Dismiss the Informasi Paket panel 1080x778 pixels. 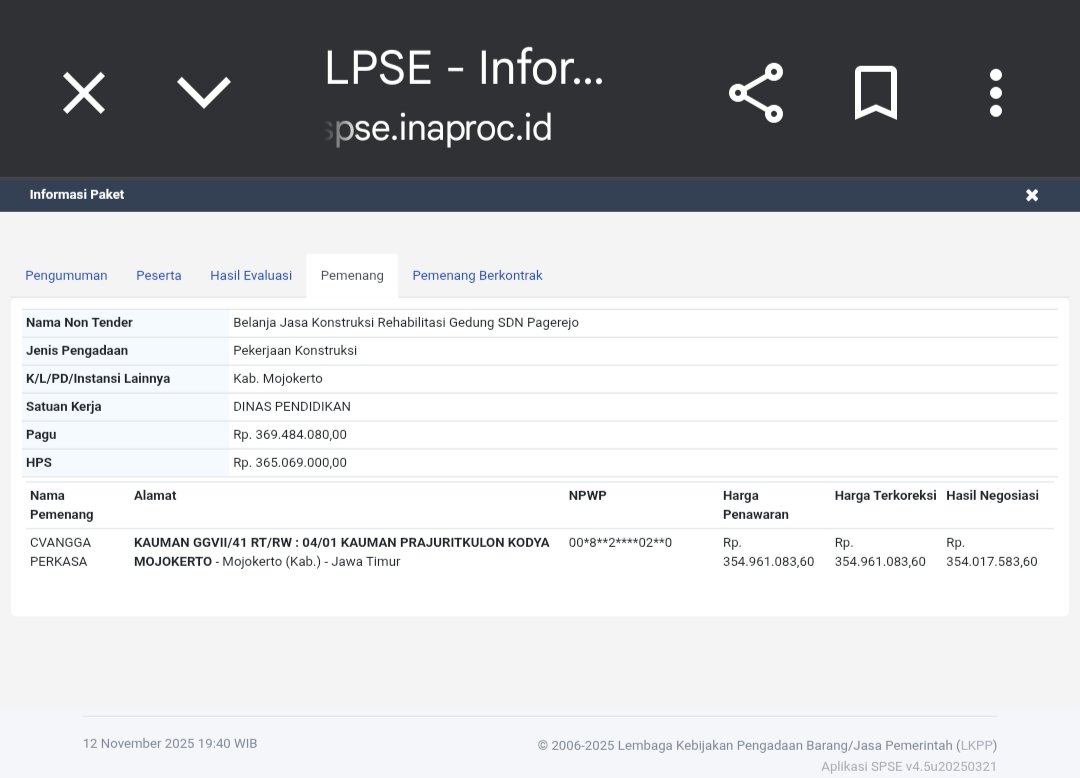tap(1032, 195)
